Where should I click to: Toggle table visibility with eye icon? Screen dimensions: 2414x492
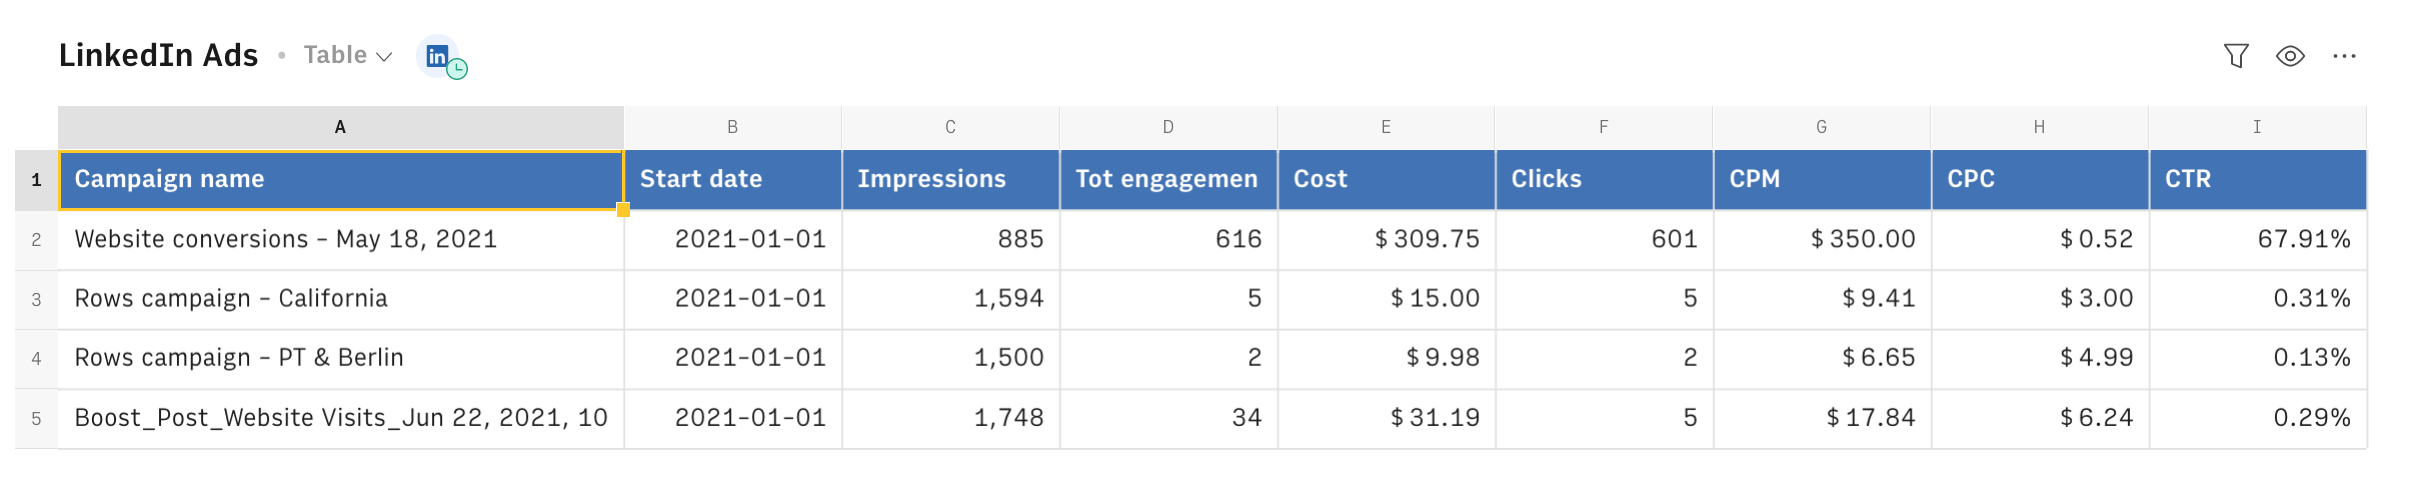click(x=2290, y=56)
